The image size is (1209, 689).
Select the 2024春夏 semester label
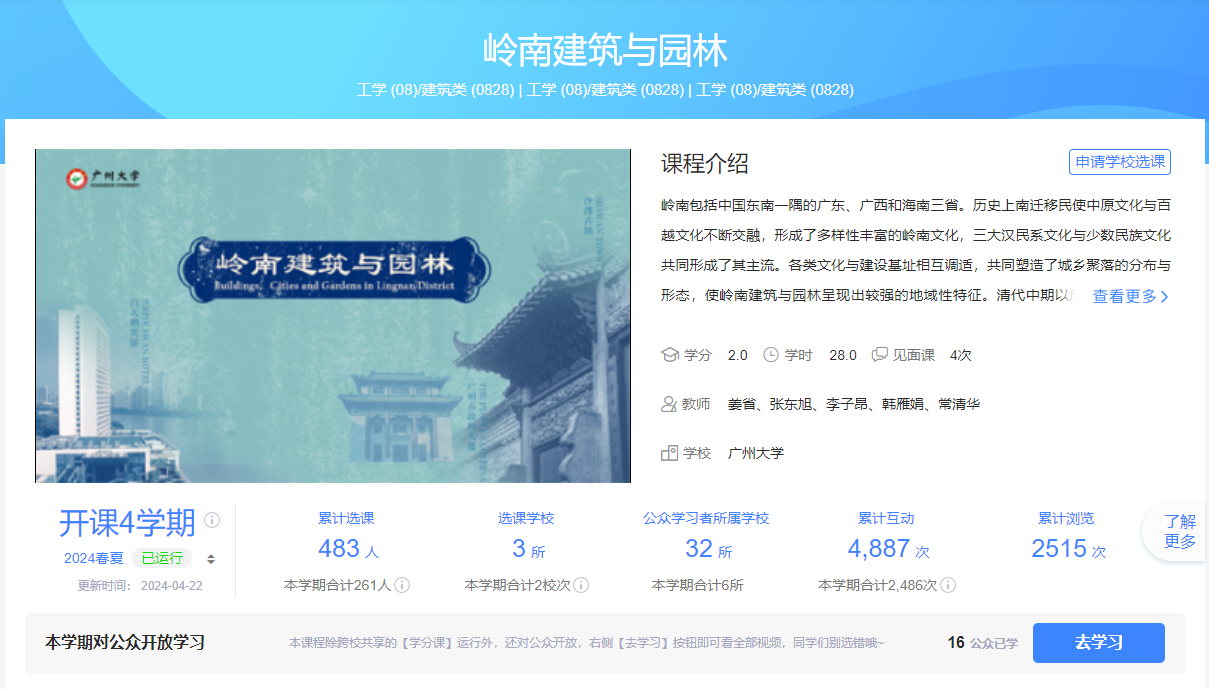pos(94,558)
